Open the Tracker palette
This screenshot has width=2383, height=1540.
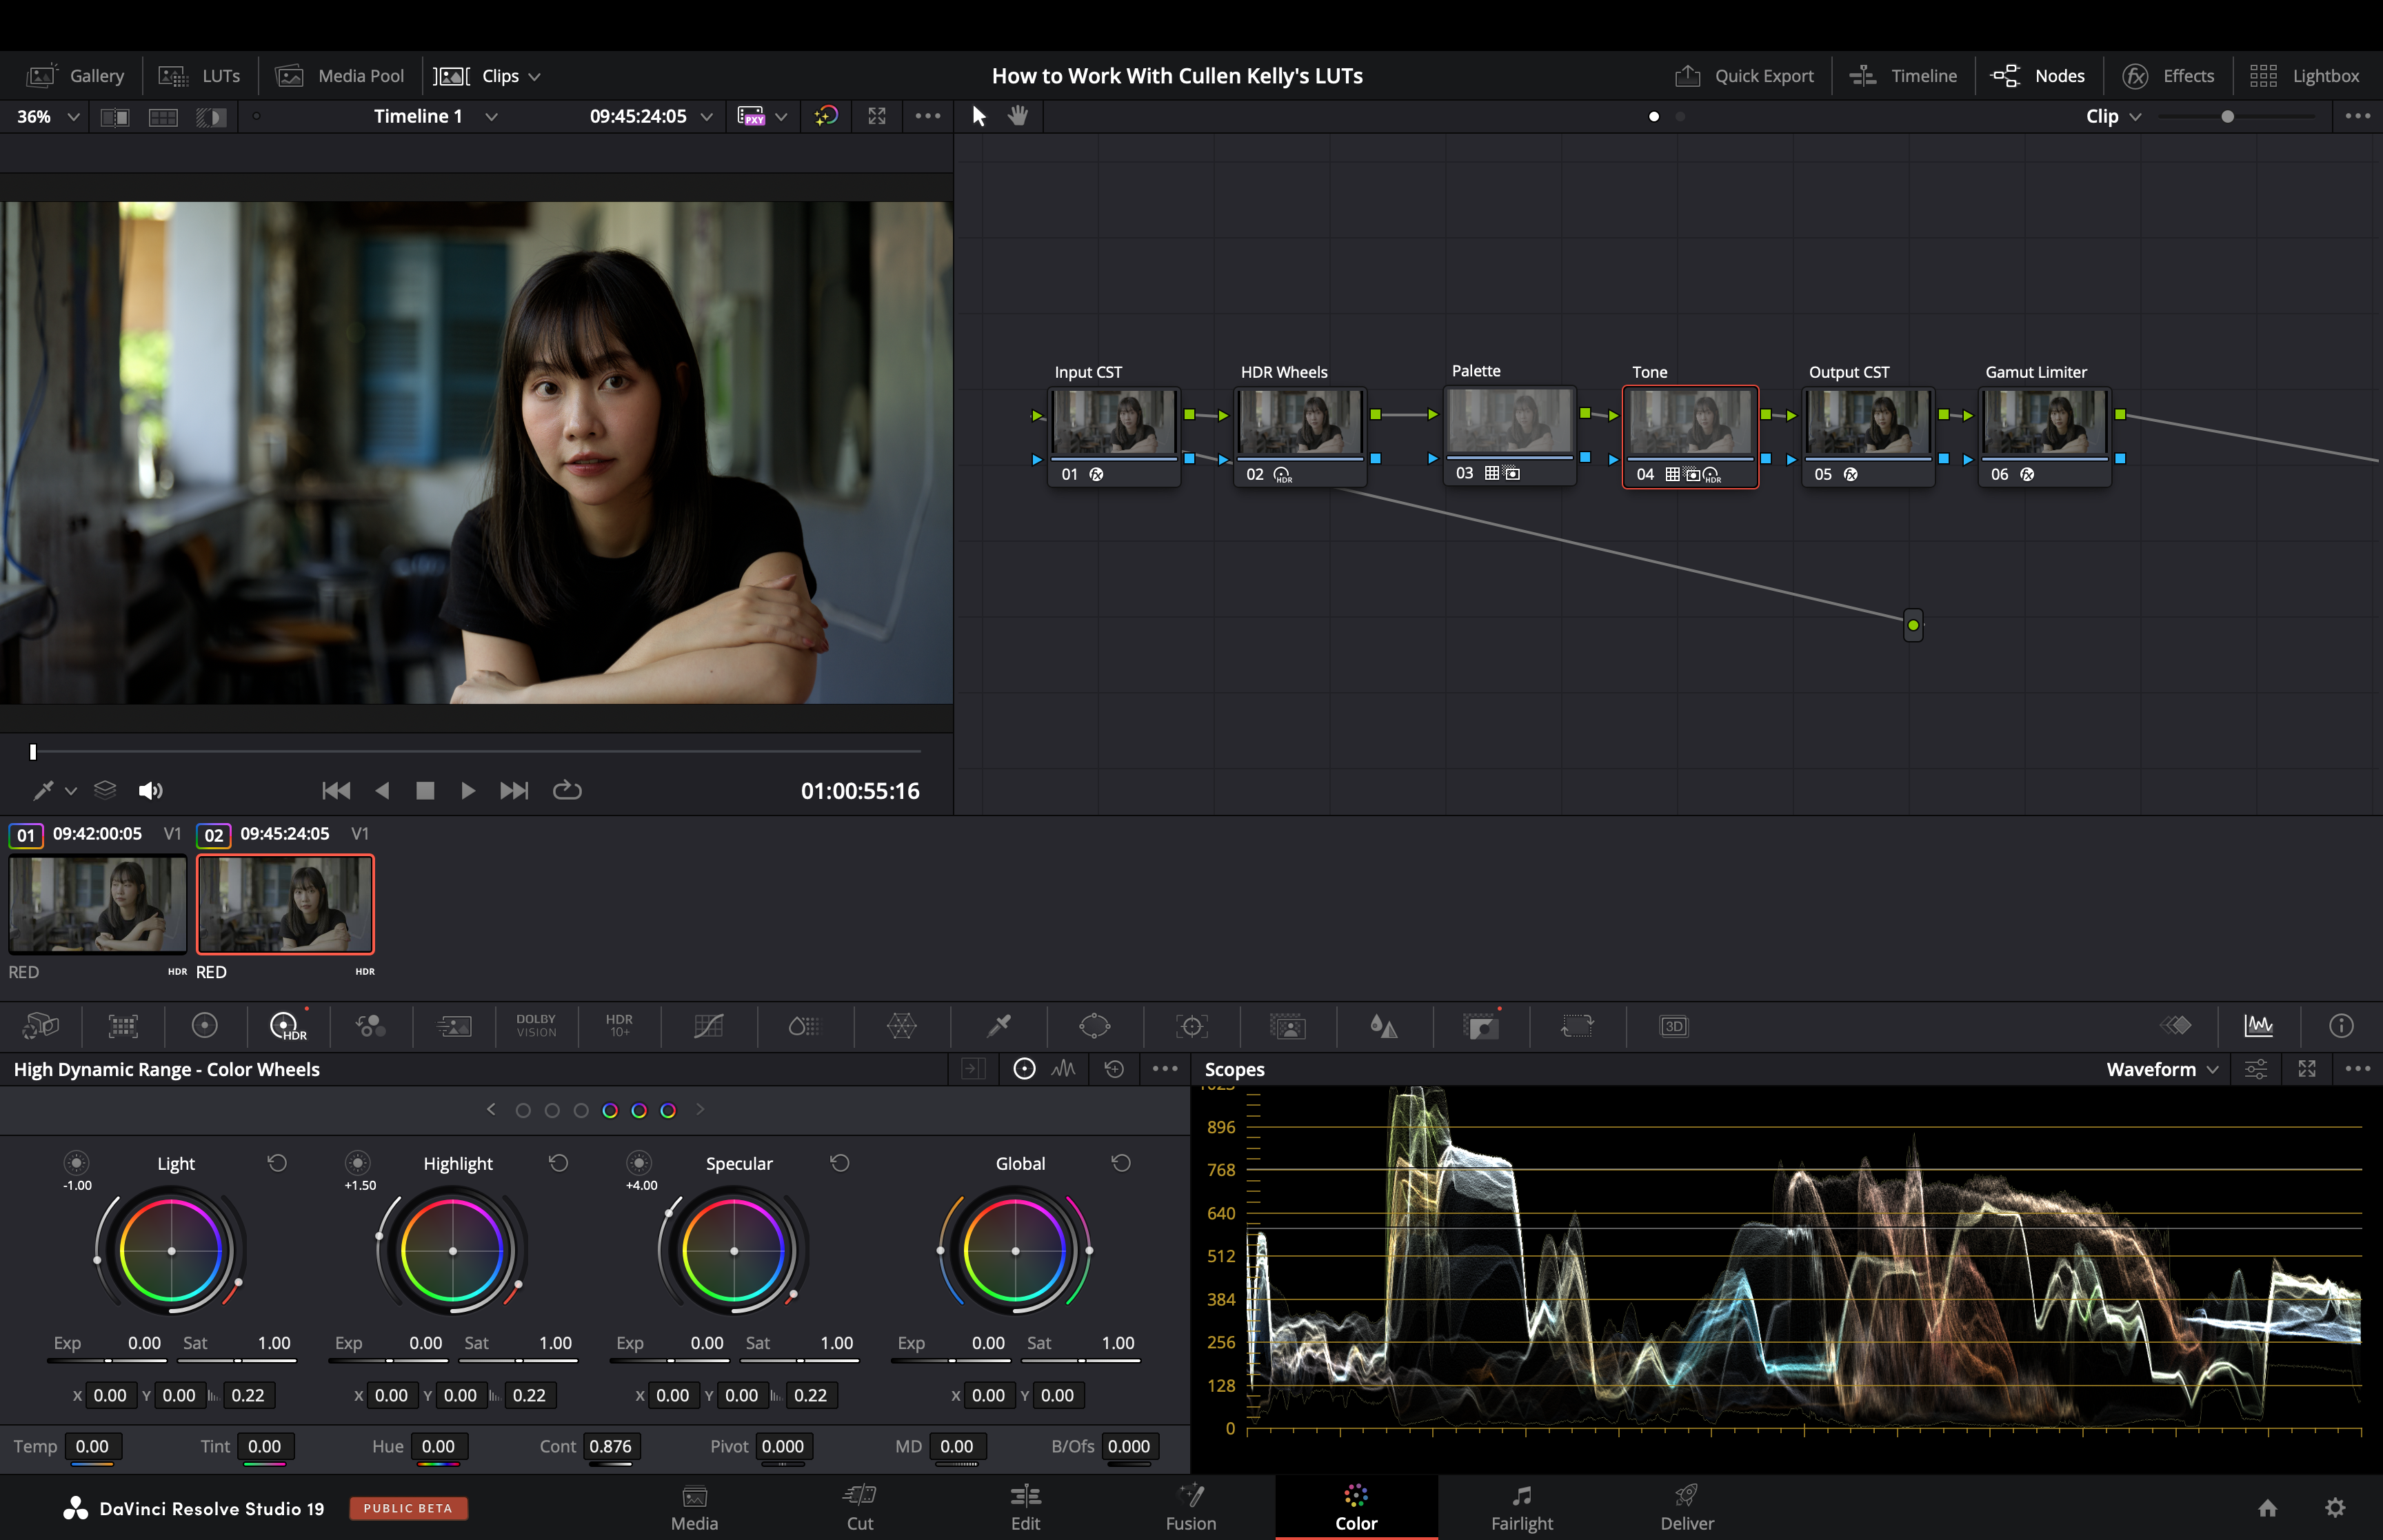(1191, 1026)
